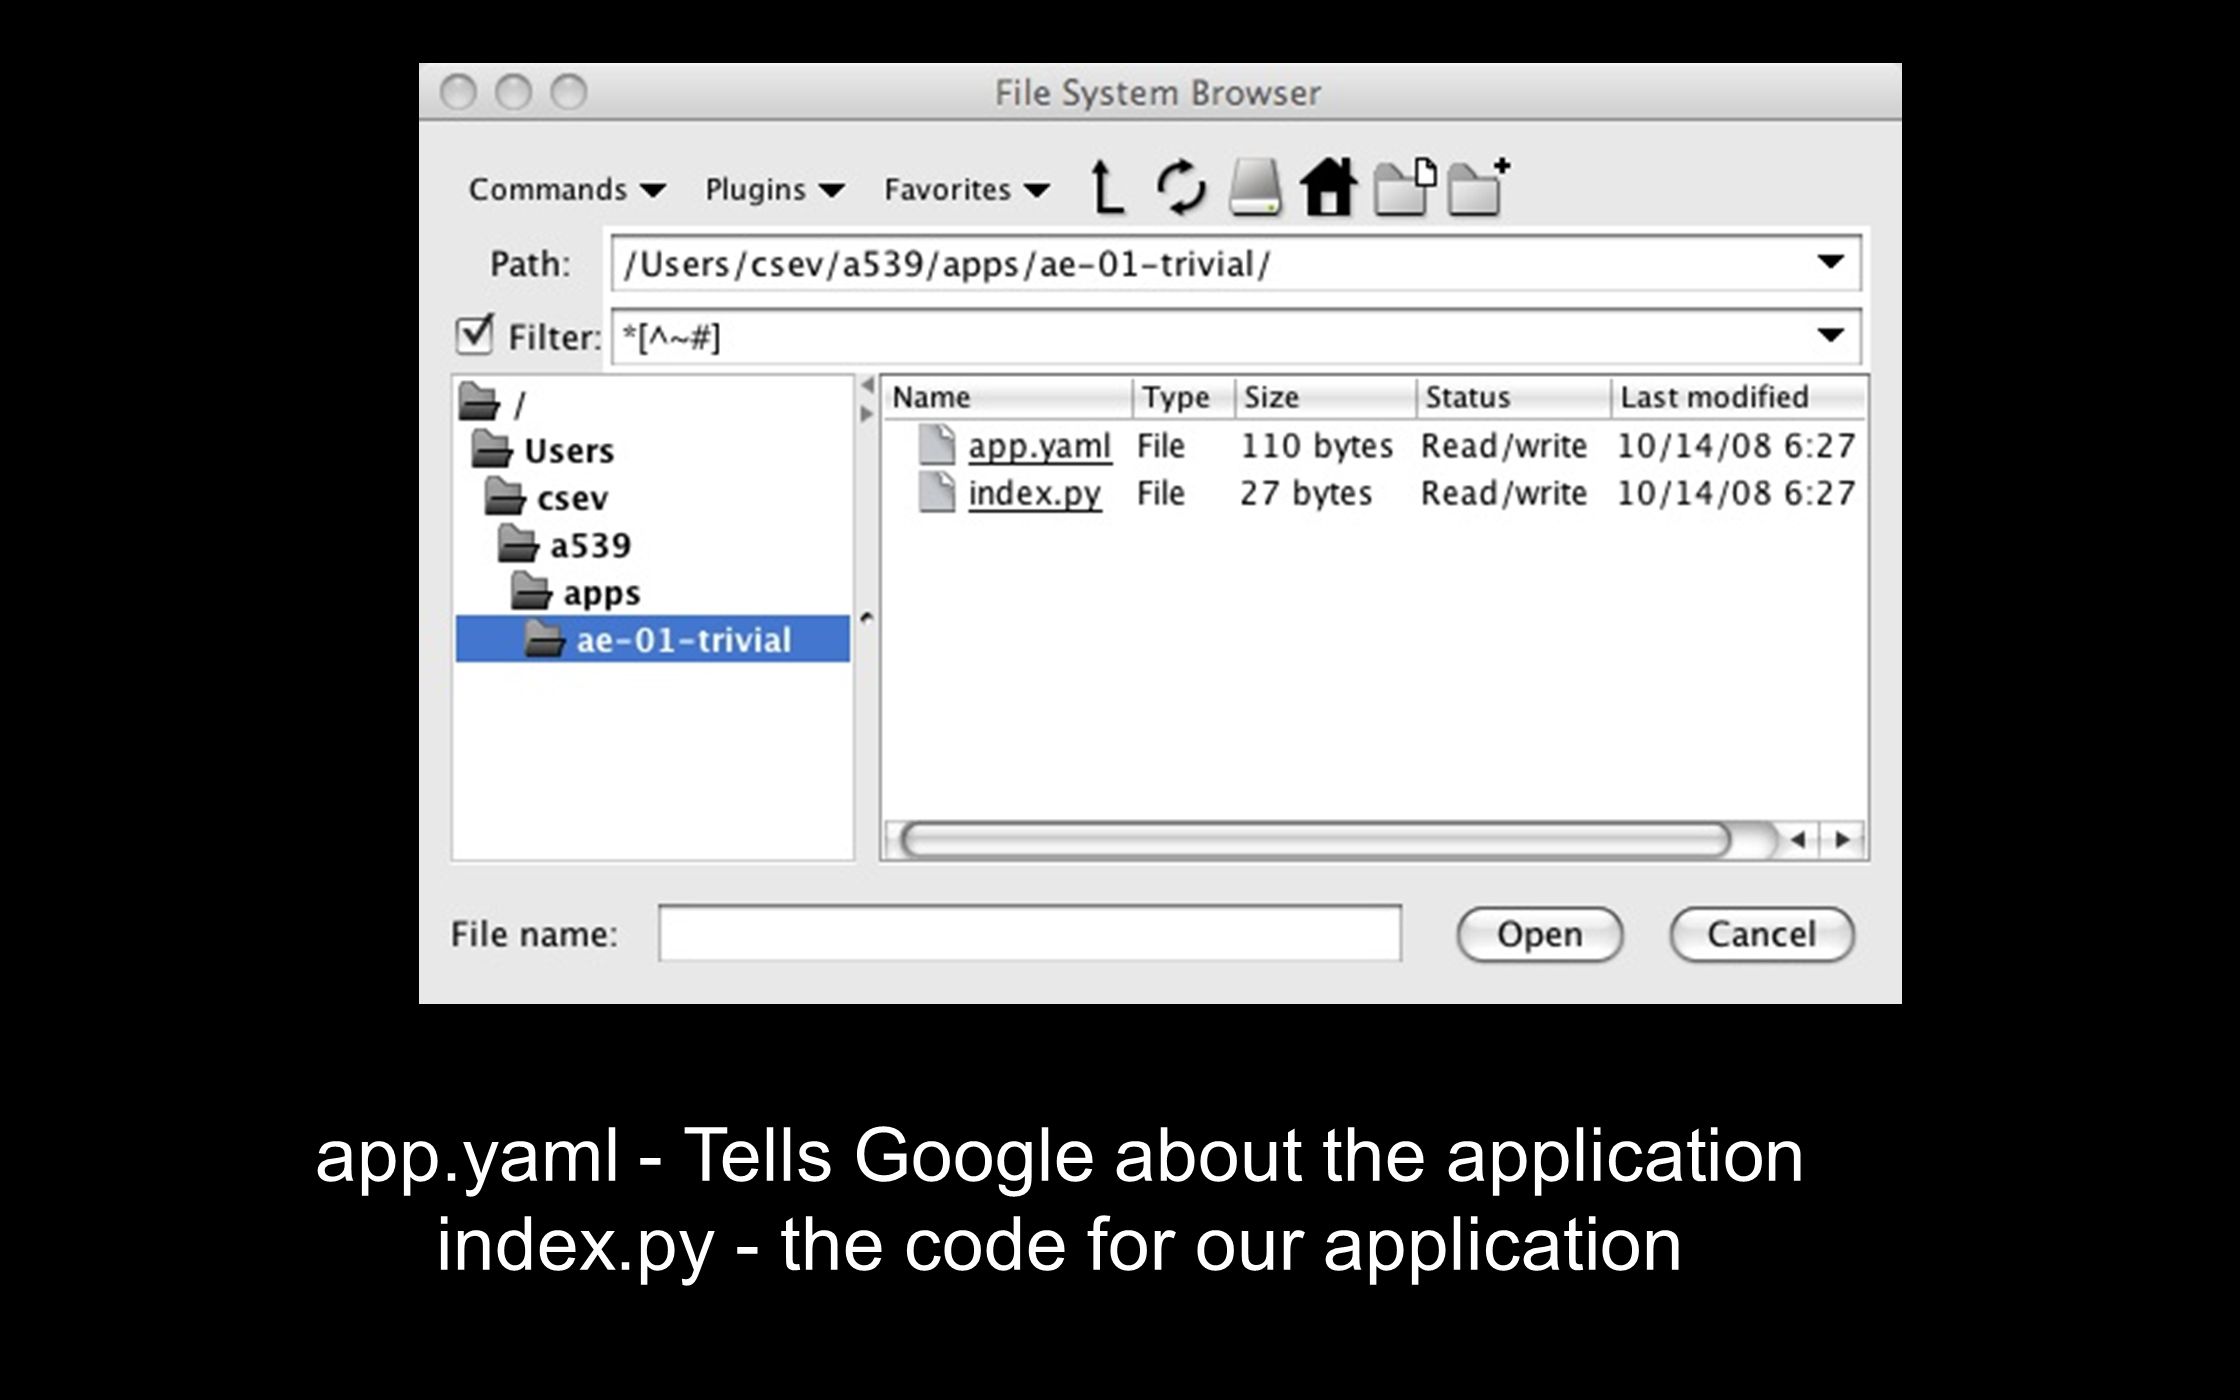The width and height of the screenshot is (2240, 1400).
Task: Expand the tree pane with right splitter arrow
Action: click(867, 414)
